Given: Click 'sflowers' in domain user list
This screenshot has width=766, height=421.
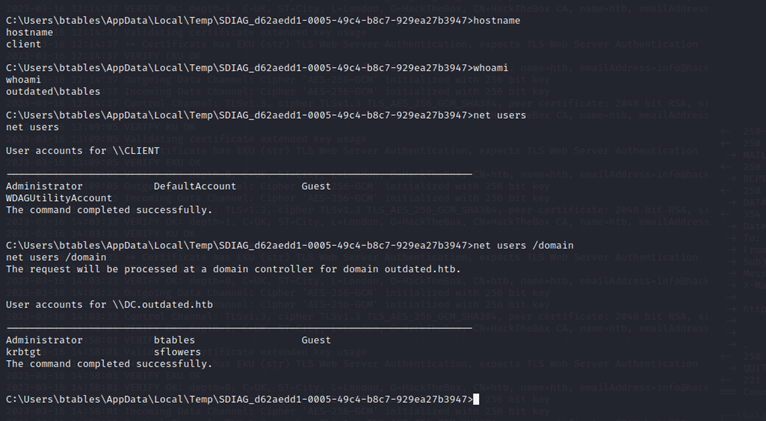Looking at the screenshot, I should click(177, 352).
